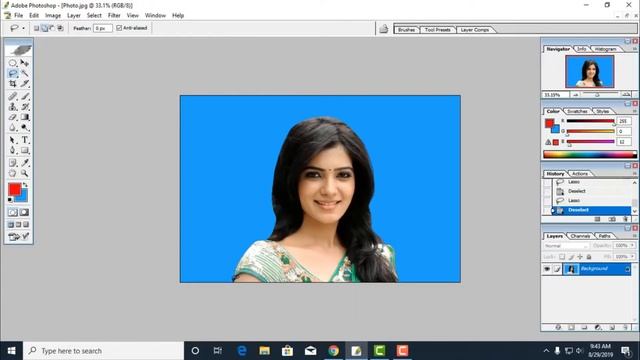The image size is (640, 360).
Task: Select the Eraser tool
Action: coord(13,118)
